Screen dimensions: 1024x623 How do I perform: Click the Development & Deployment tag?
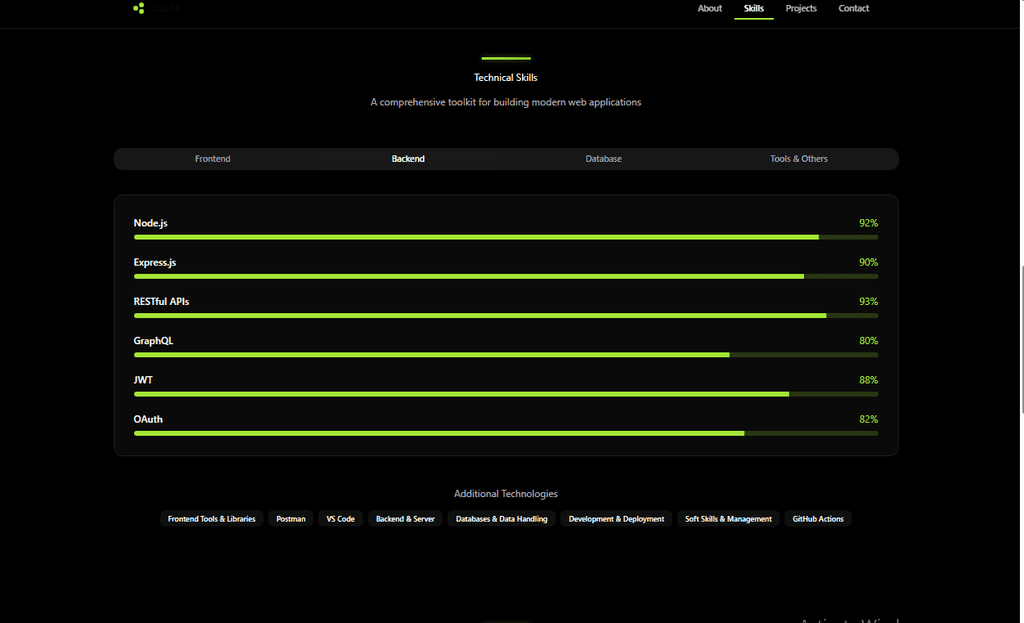[616, 519]
